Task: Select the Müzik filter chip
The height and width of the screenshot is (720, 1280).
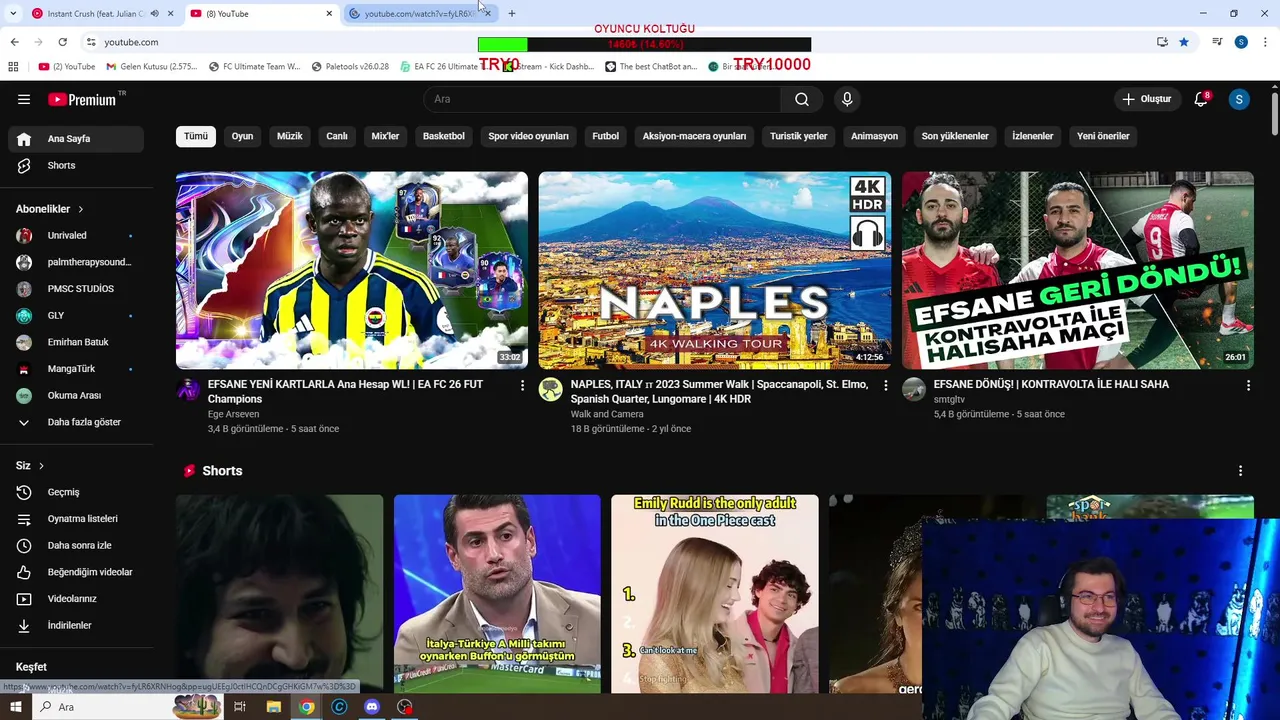Action: (x=290, y=136)
